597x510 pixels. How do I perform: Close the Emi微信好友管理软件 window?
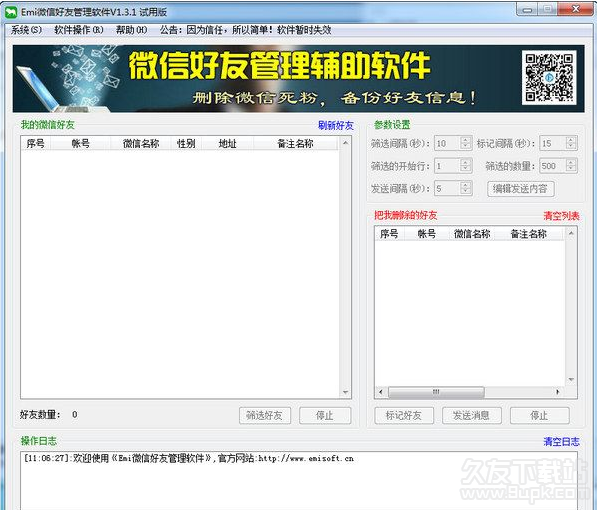576,9
